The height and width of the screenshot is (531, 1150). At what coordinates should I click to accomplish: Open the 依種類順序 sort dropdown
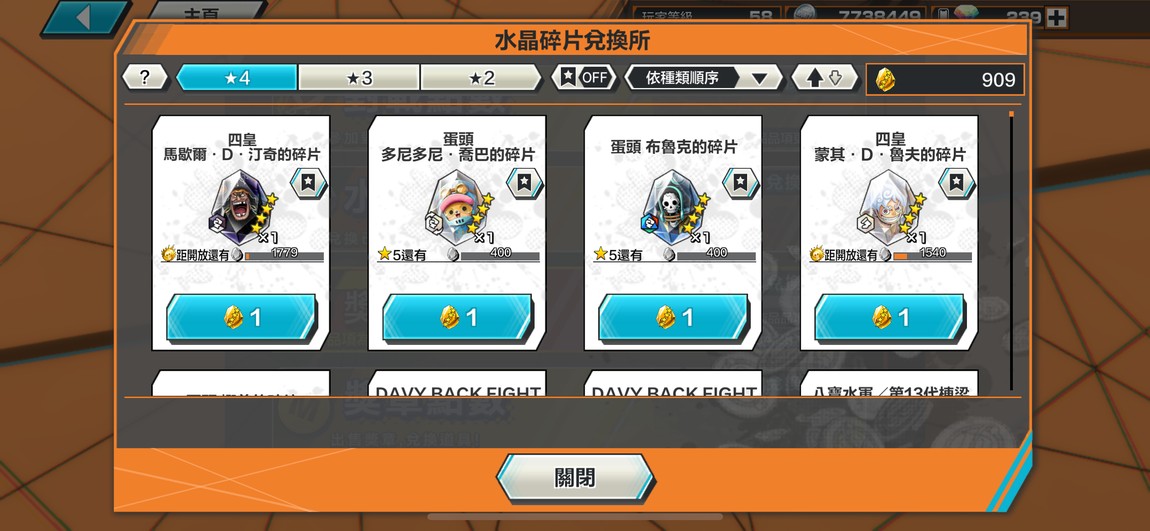pyautogui.click(x=703, y=78)
